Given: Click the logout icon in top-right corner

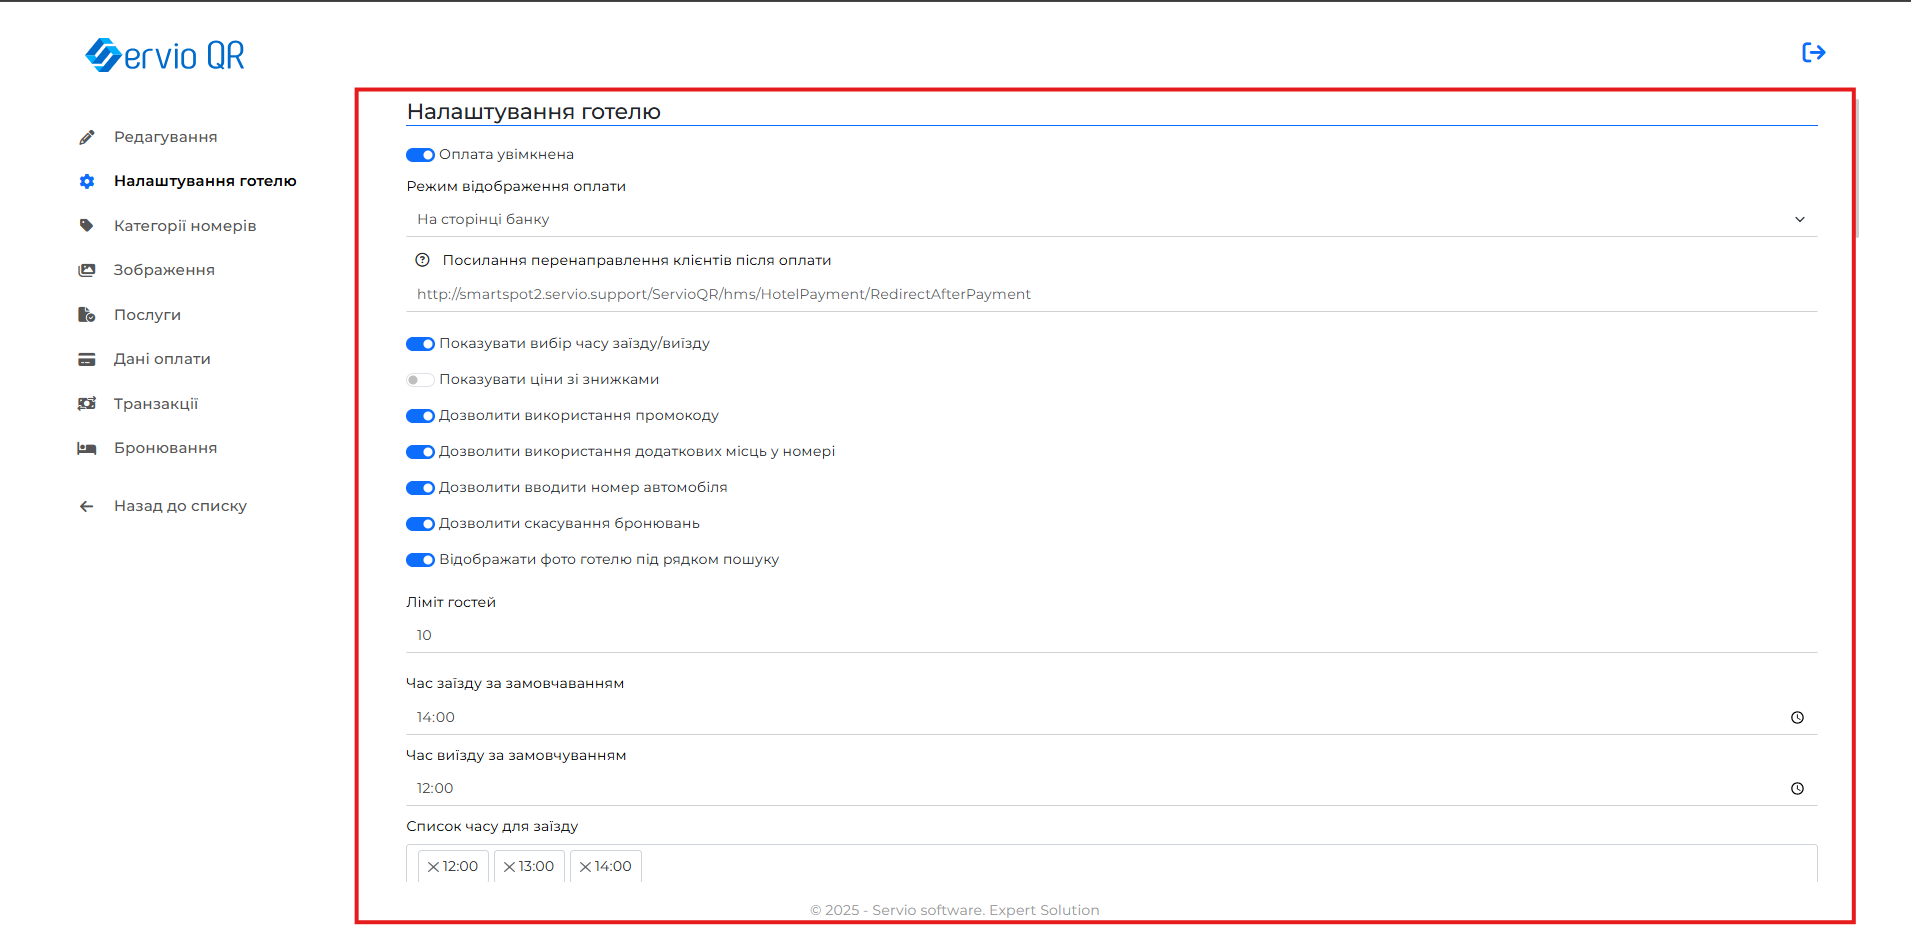Looking at the screenshot, I should [1813, 53].
